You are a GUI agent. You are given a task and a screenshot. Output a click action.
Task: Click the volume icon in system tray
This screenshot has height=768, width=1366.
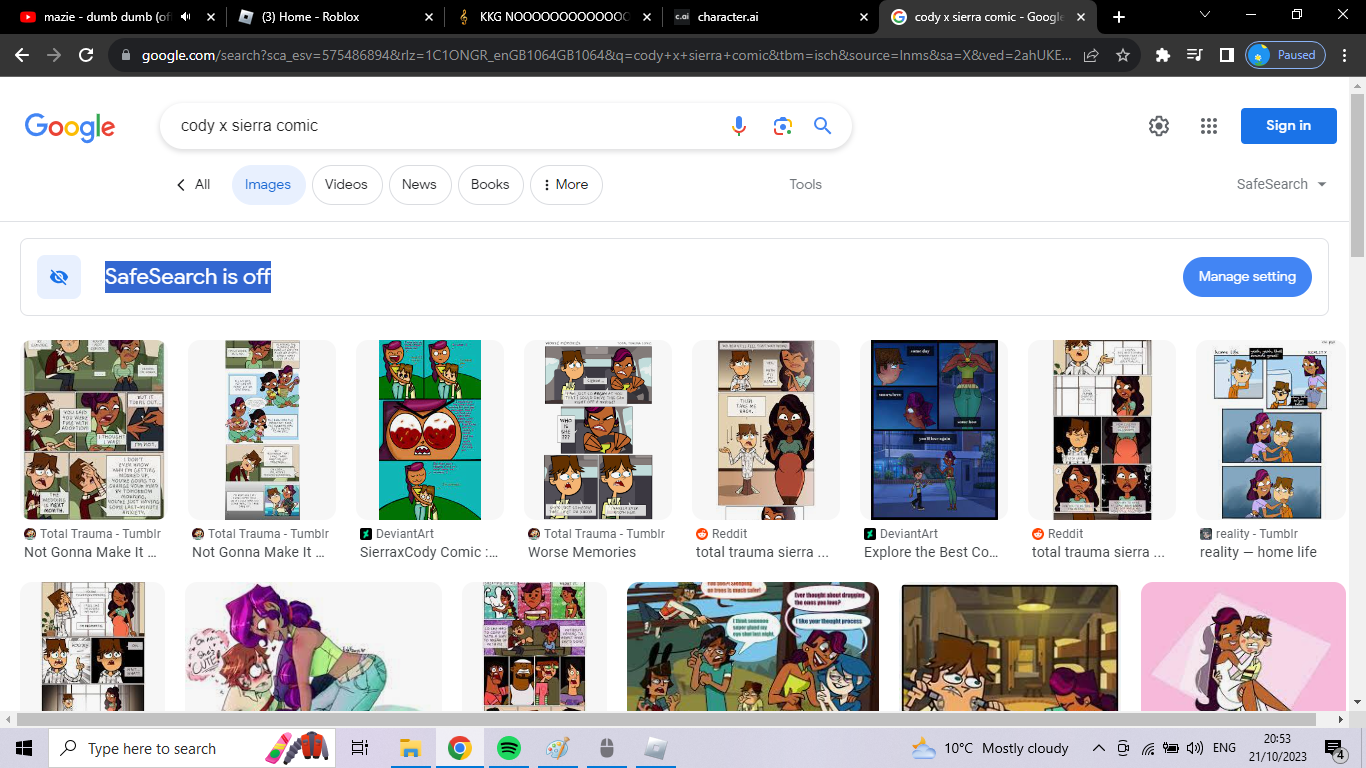click(x=1194, y=748)
